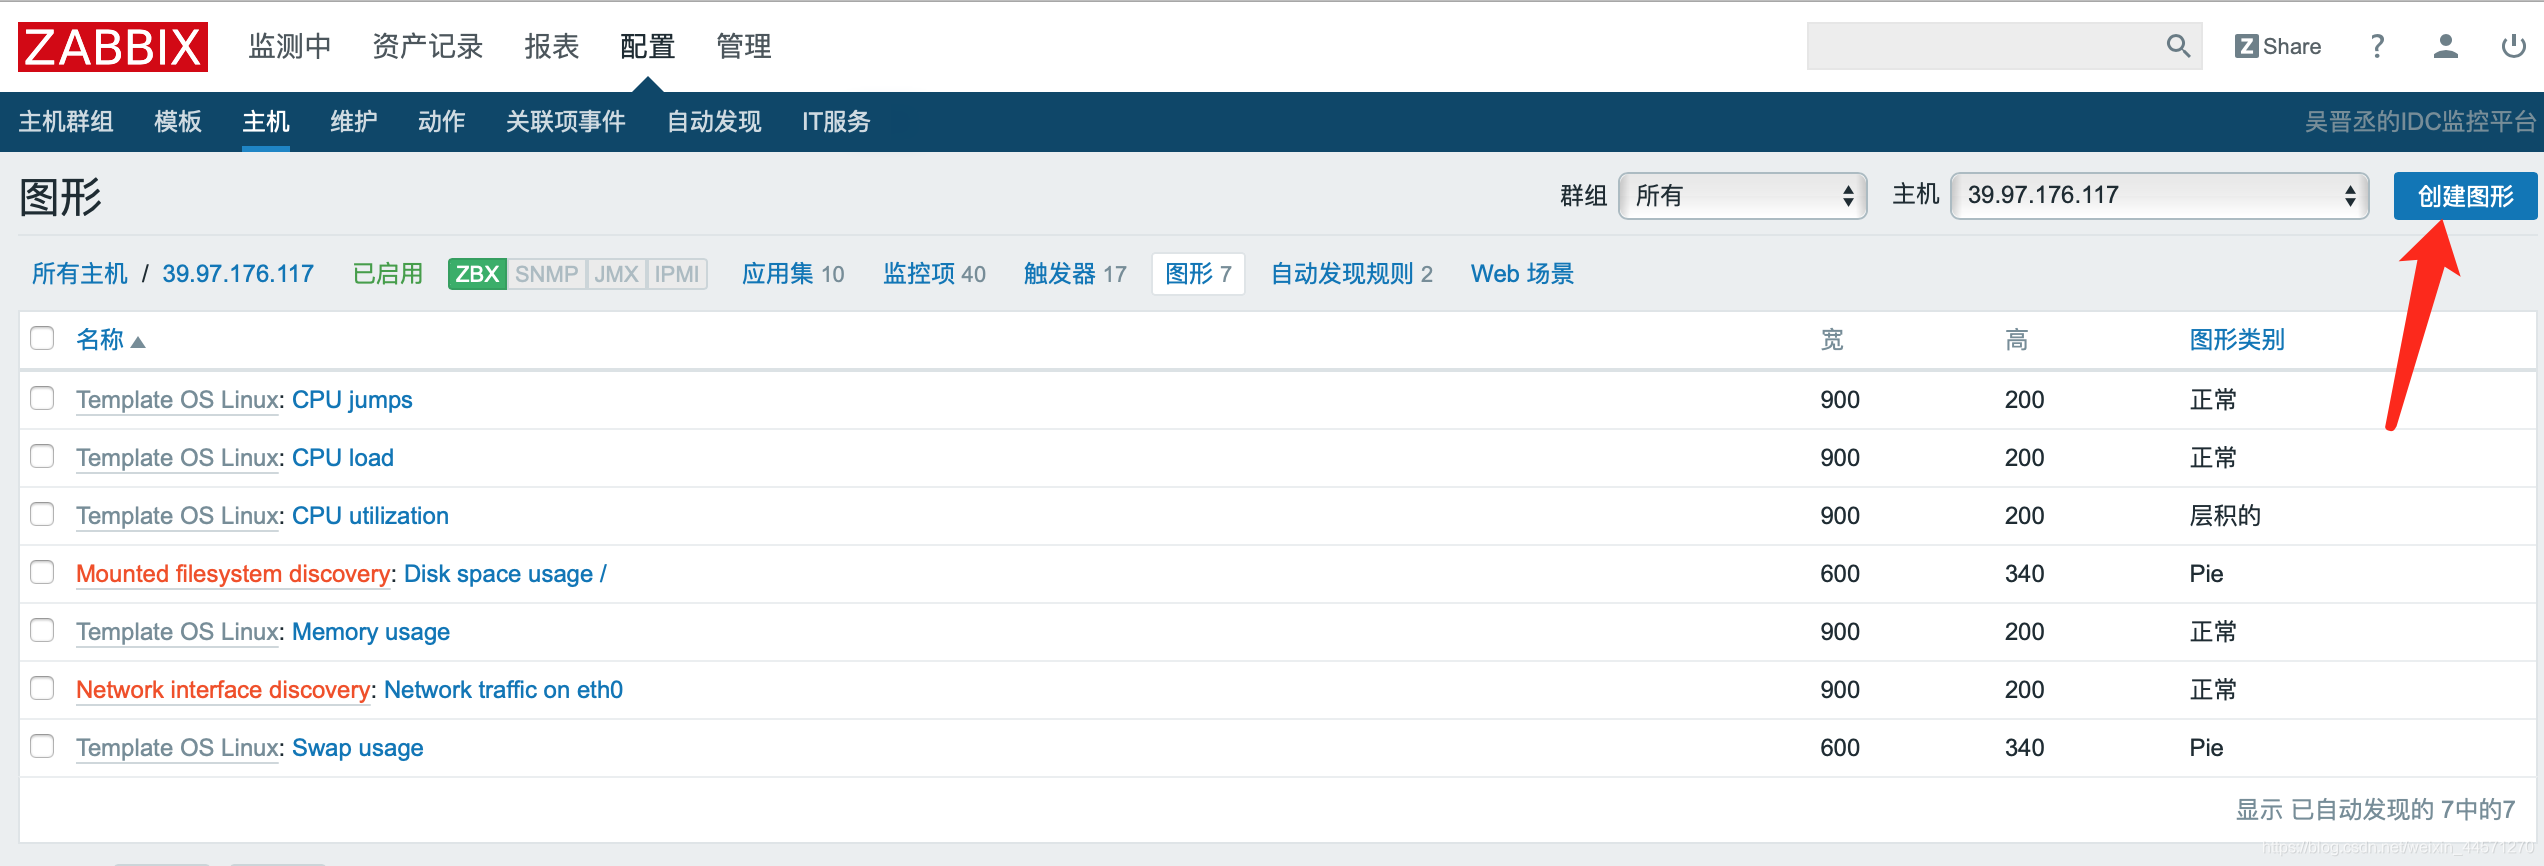The height and width of the screenshot is (866, 2544).
Task: Open the Swap usage graph link
Action: click(x=357, y=748)
